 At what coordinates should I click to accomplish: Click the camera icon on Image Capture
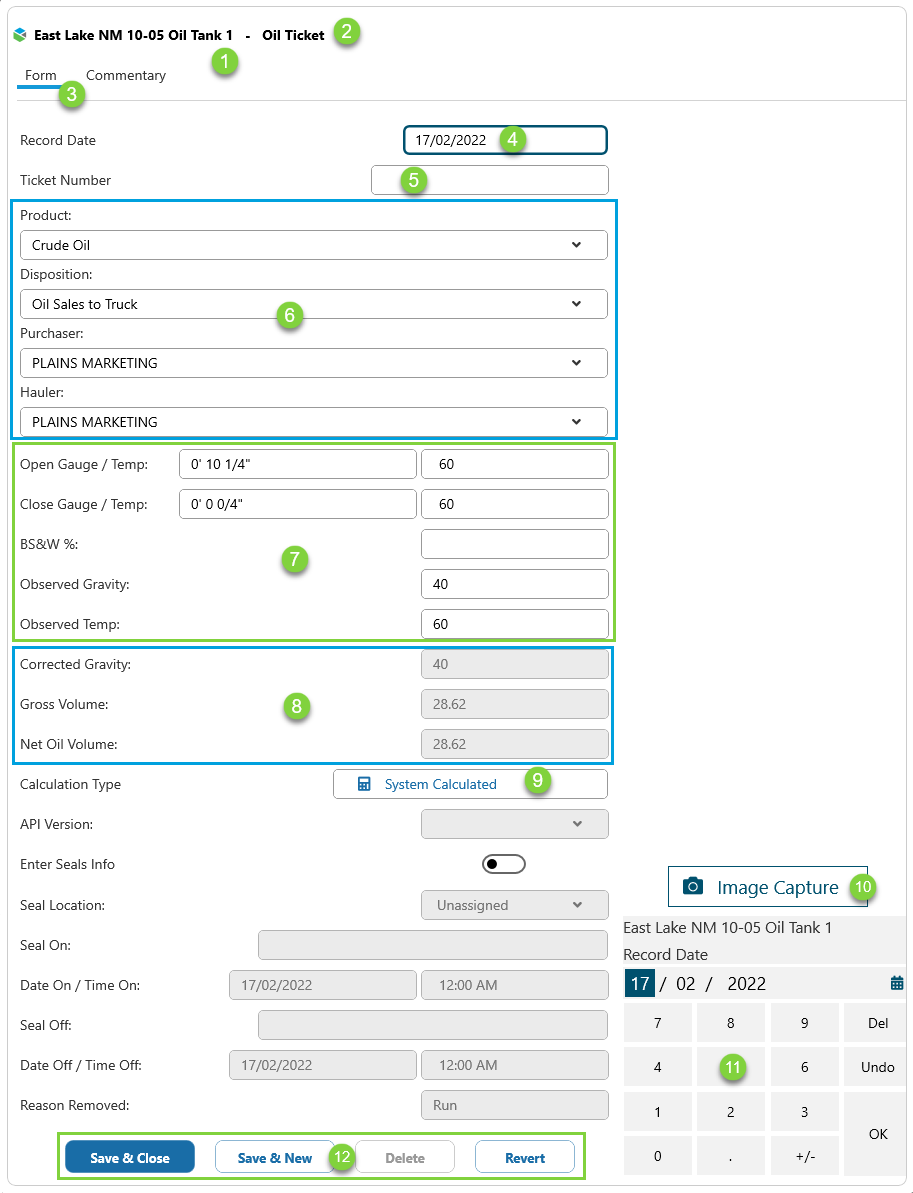[692, 887]
